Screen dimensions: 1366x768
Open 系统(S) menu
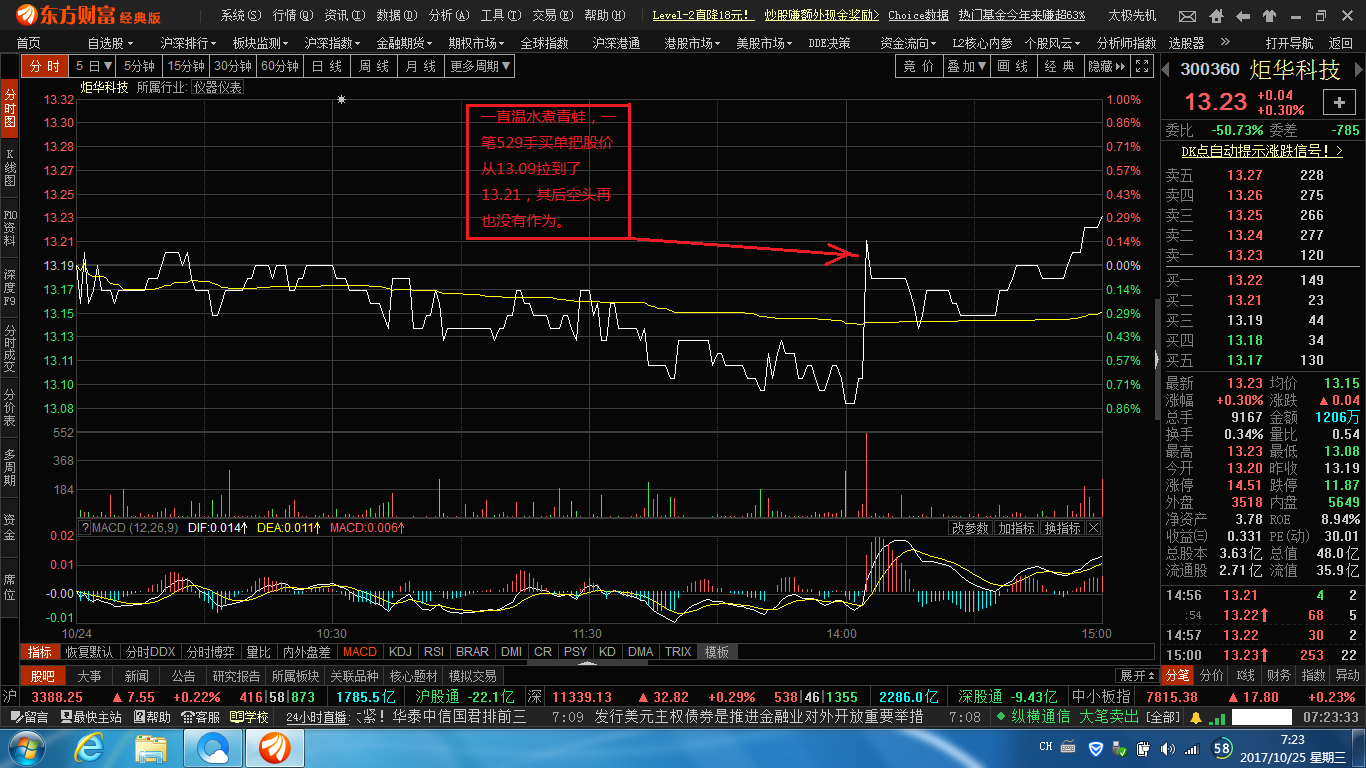coord(241,15)
